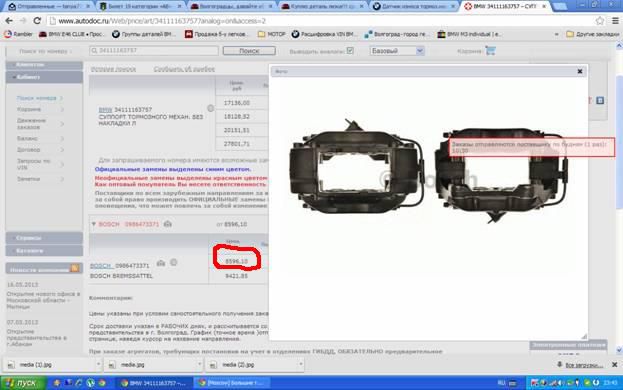The height and width of the screenshot is (390, 623).
Task: Toggle the show analogs checkbox
Action: [350, 50]
